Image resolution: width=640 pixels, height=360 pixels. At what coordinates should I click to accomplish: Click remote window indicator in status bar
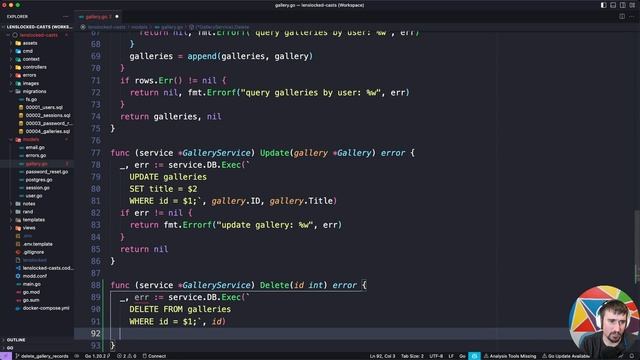(x=6, y=356)
